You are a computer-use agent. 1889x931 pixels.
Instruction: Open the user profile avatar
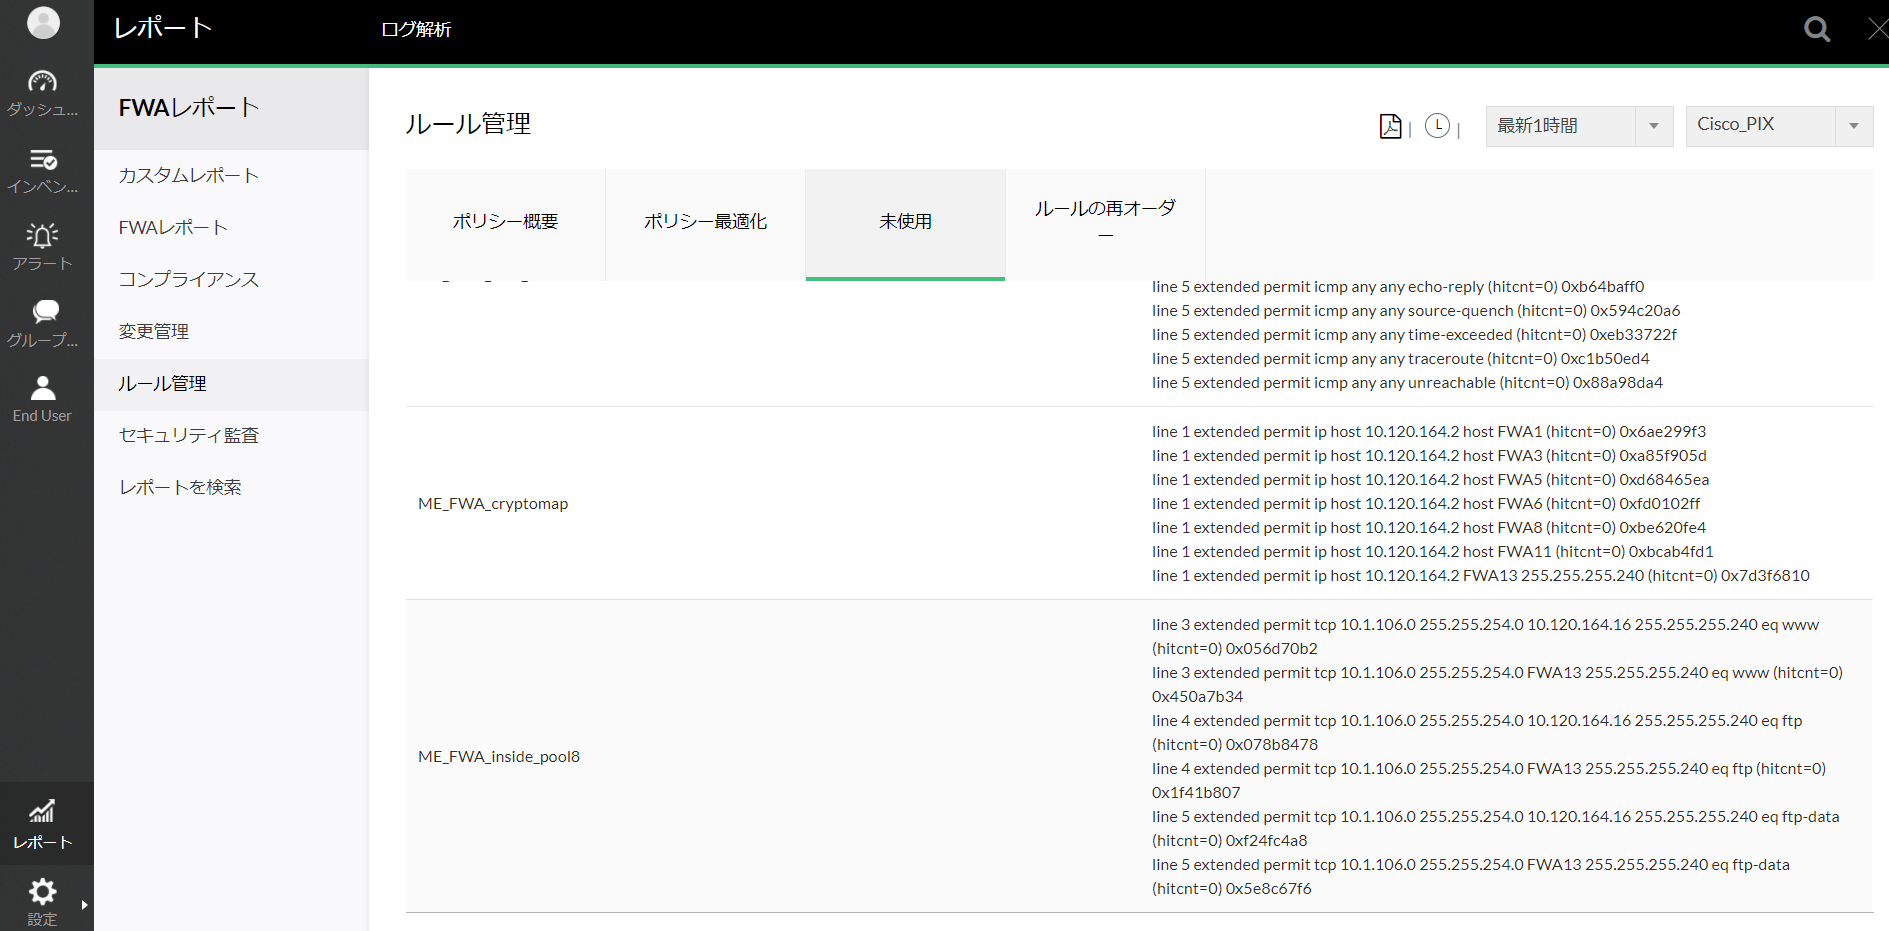43,22
